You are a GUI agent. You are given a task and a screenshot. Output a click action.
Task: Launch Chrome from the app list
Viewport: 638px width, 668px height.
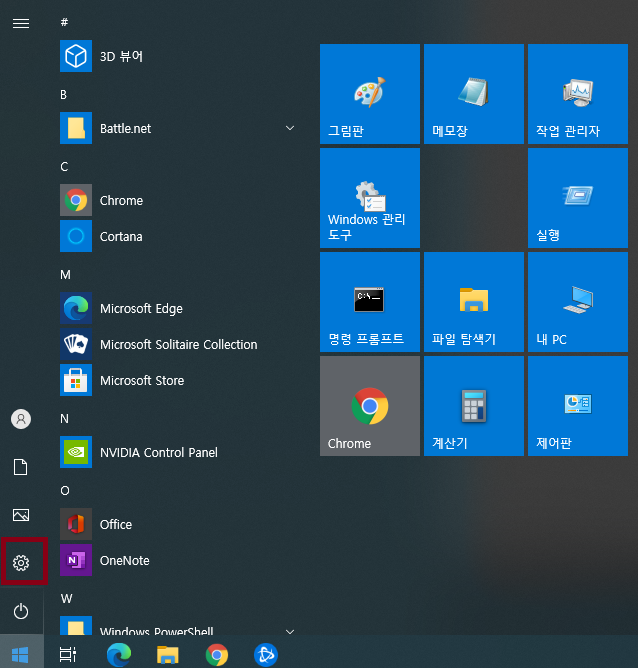tap(179, 200)
